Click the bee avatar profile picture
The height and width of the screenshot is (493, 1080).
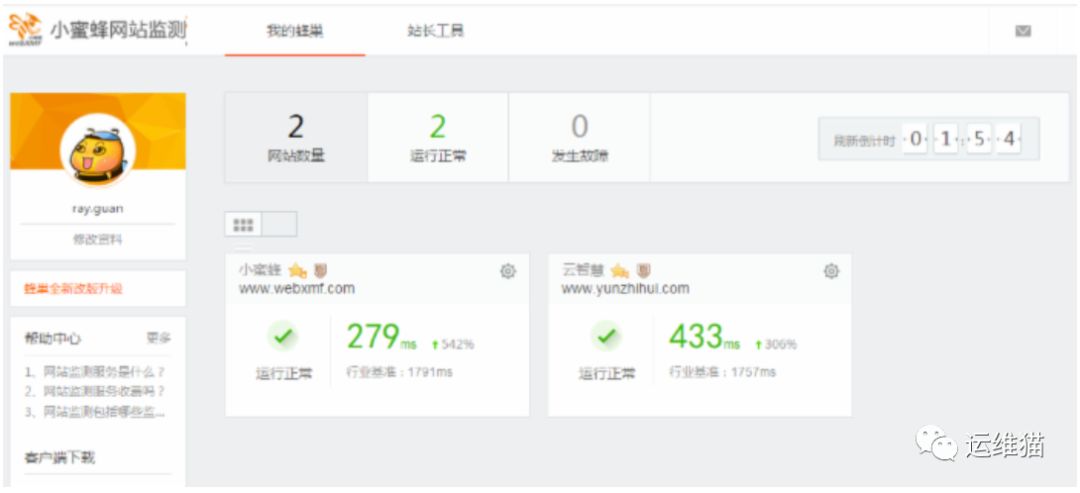(x=97, y=151)
